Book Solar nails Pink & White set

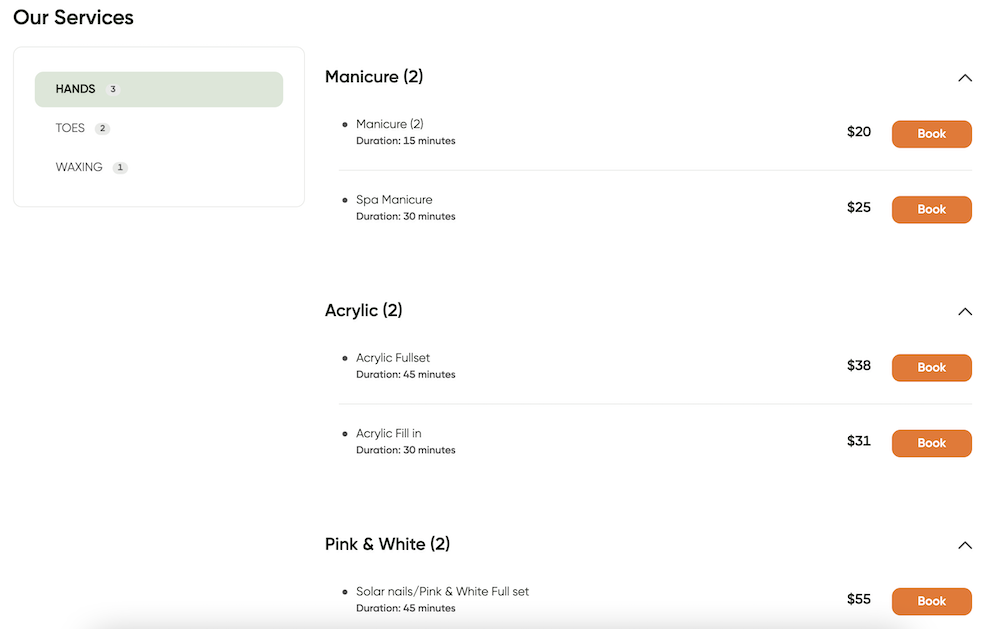tap(931, 601)
